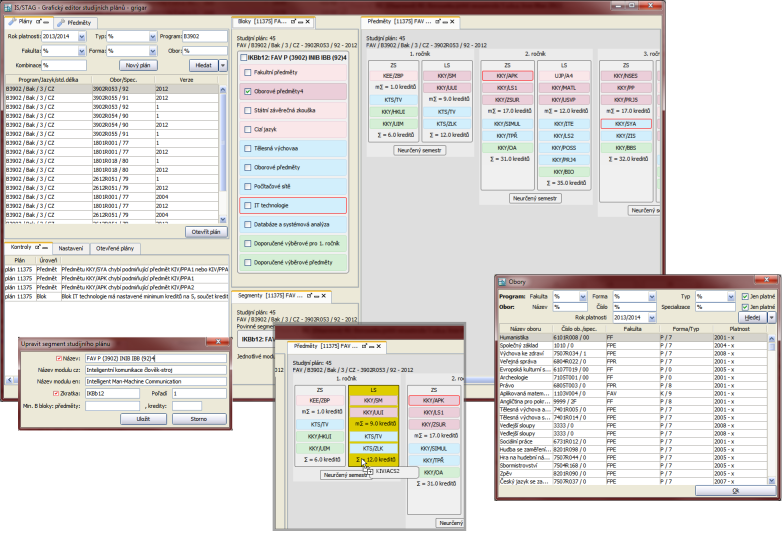This screenshot has width=784, height=534.
Task: Select the Humanistika row in Obory list
Action: 634,338
